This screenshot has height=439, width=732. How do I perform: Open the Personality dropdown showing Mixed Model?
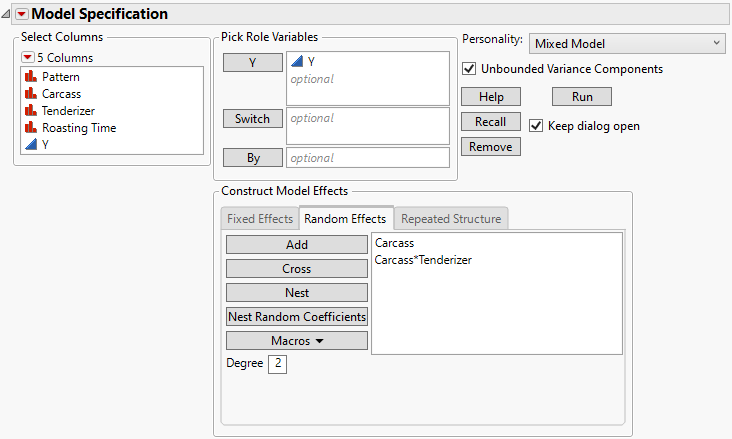[627, 44]
